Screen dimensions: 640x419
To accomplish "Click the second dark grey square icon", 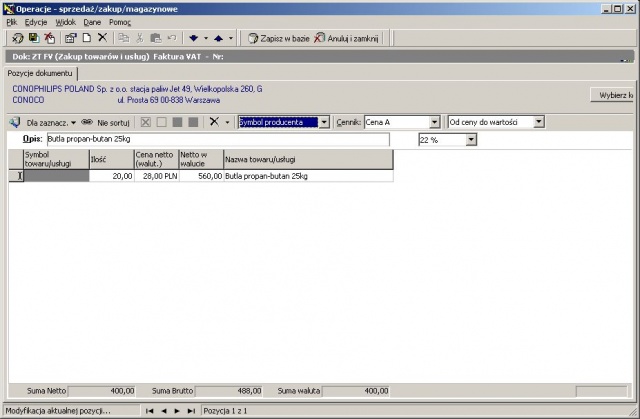I will coord(193,122).
